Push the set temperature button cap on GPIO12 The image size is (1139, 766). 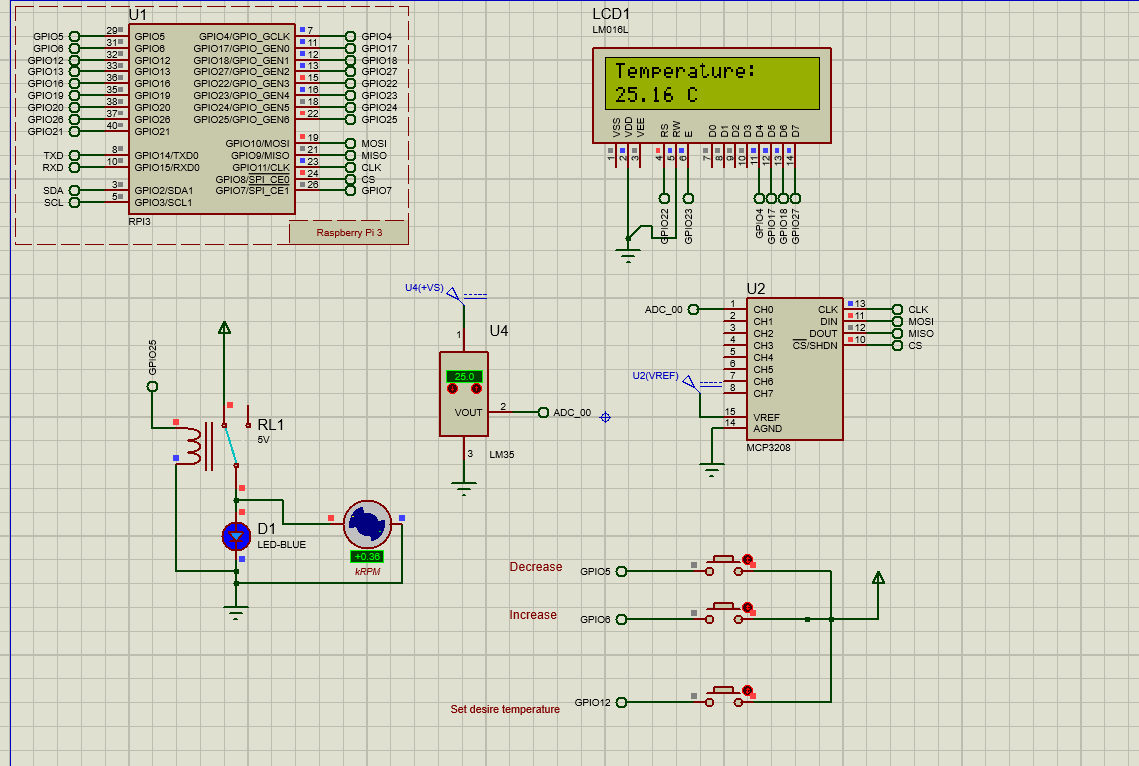pos(723,690)
